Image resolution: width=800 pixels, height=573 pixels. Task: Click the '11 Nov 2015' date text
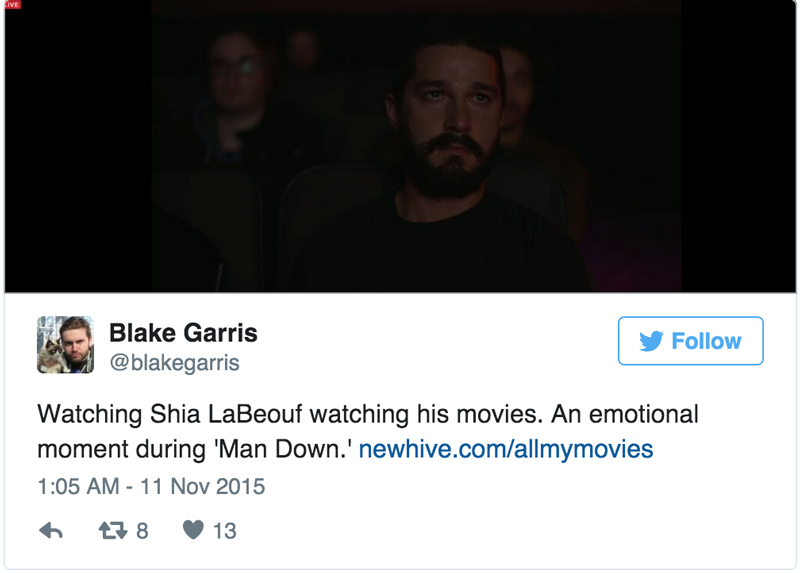[x=203, y=486]
